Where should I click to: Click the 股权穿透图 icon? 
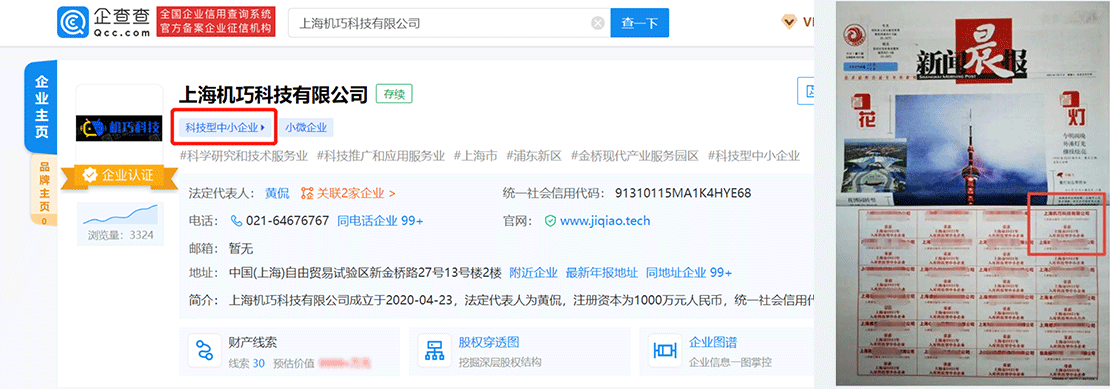point(434,350)
